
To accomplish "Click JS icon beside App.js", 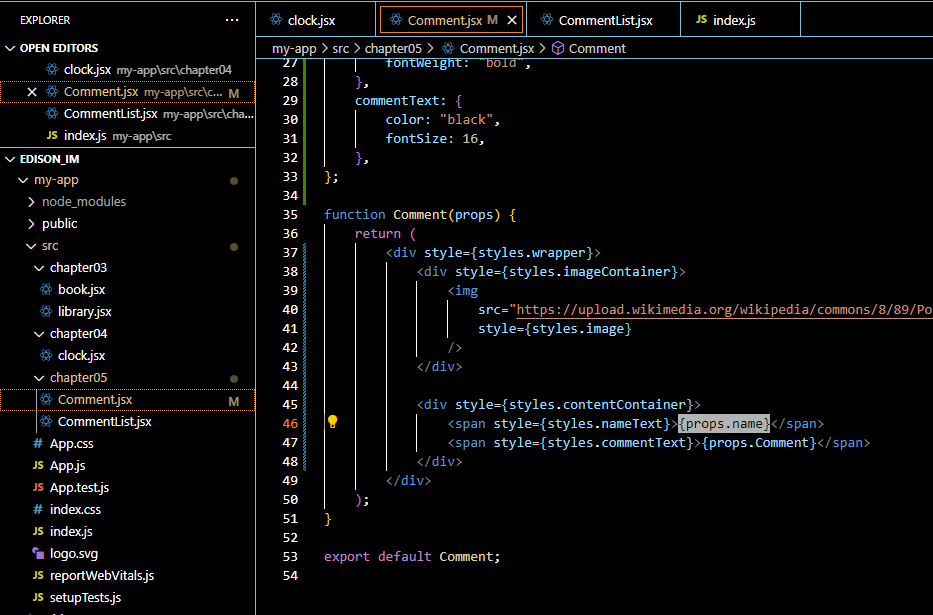I will [x=38, y=465].
